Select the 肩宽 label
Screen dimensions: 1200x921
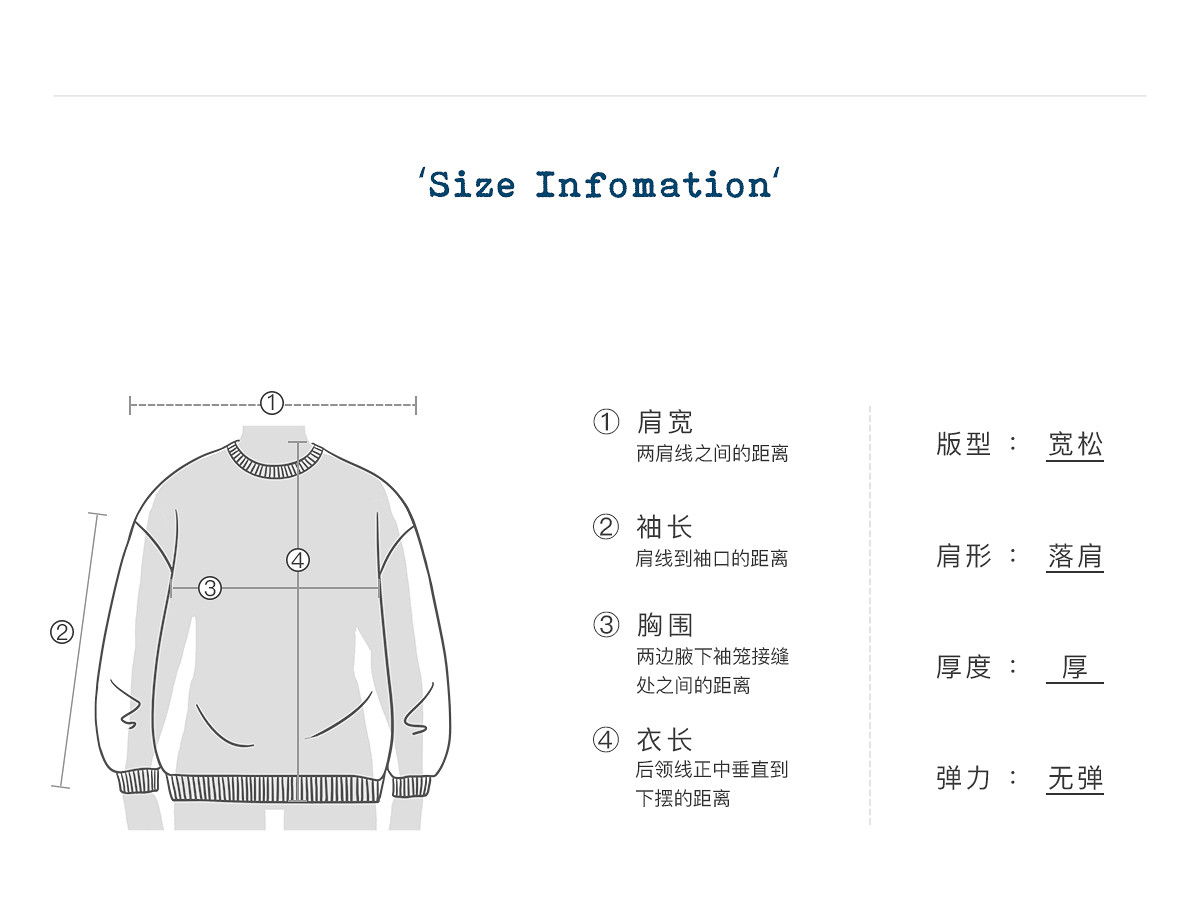pos(664,423)
